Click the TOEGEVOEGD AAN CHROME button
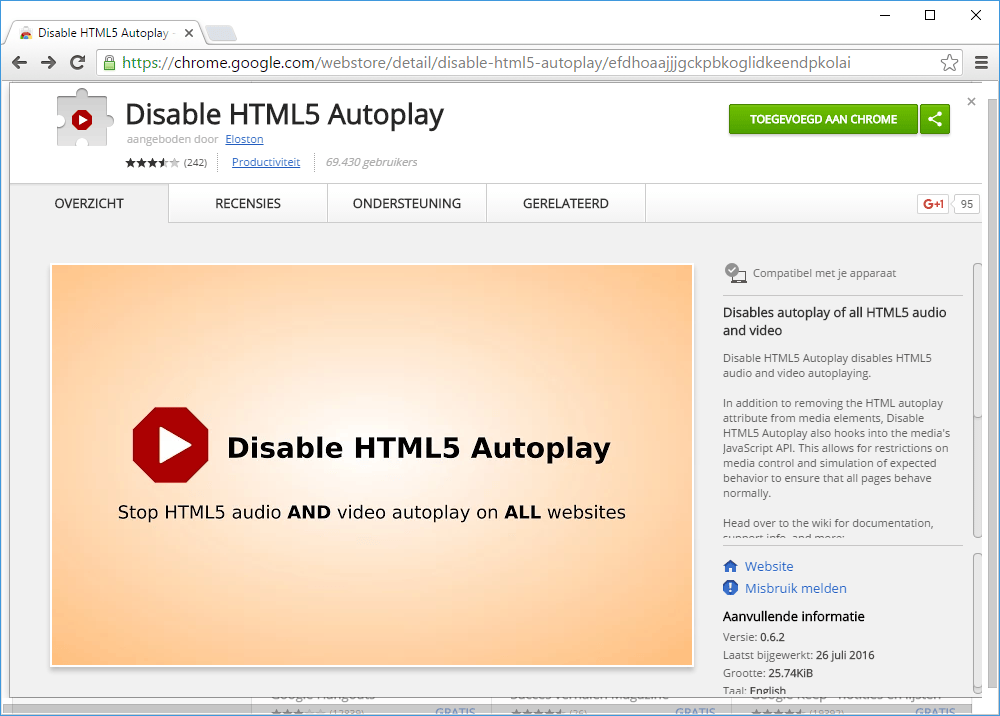Image resolution: width=1000 pixels, height=716 pixels. click(x=823, y=119)
